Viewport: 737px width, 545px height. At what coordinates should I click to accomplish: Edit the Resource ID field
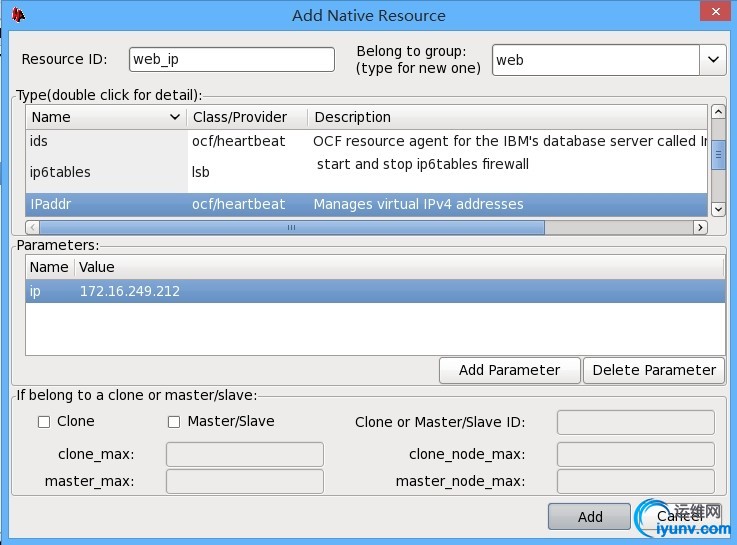[232, 60]
